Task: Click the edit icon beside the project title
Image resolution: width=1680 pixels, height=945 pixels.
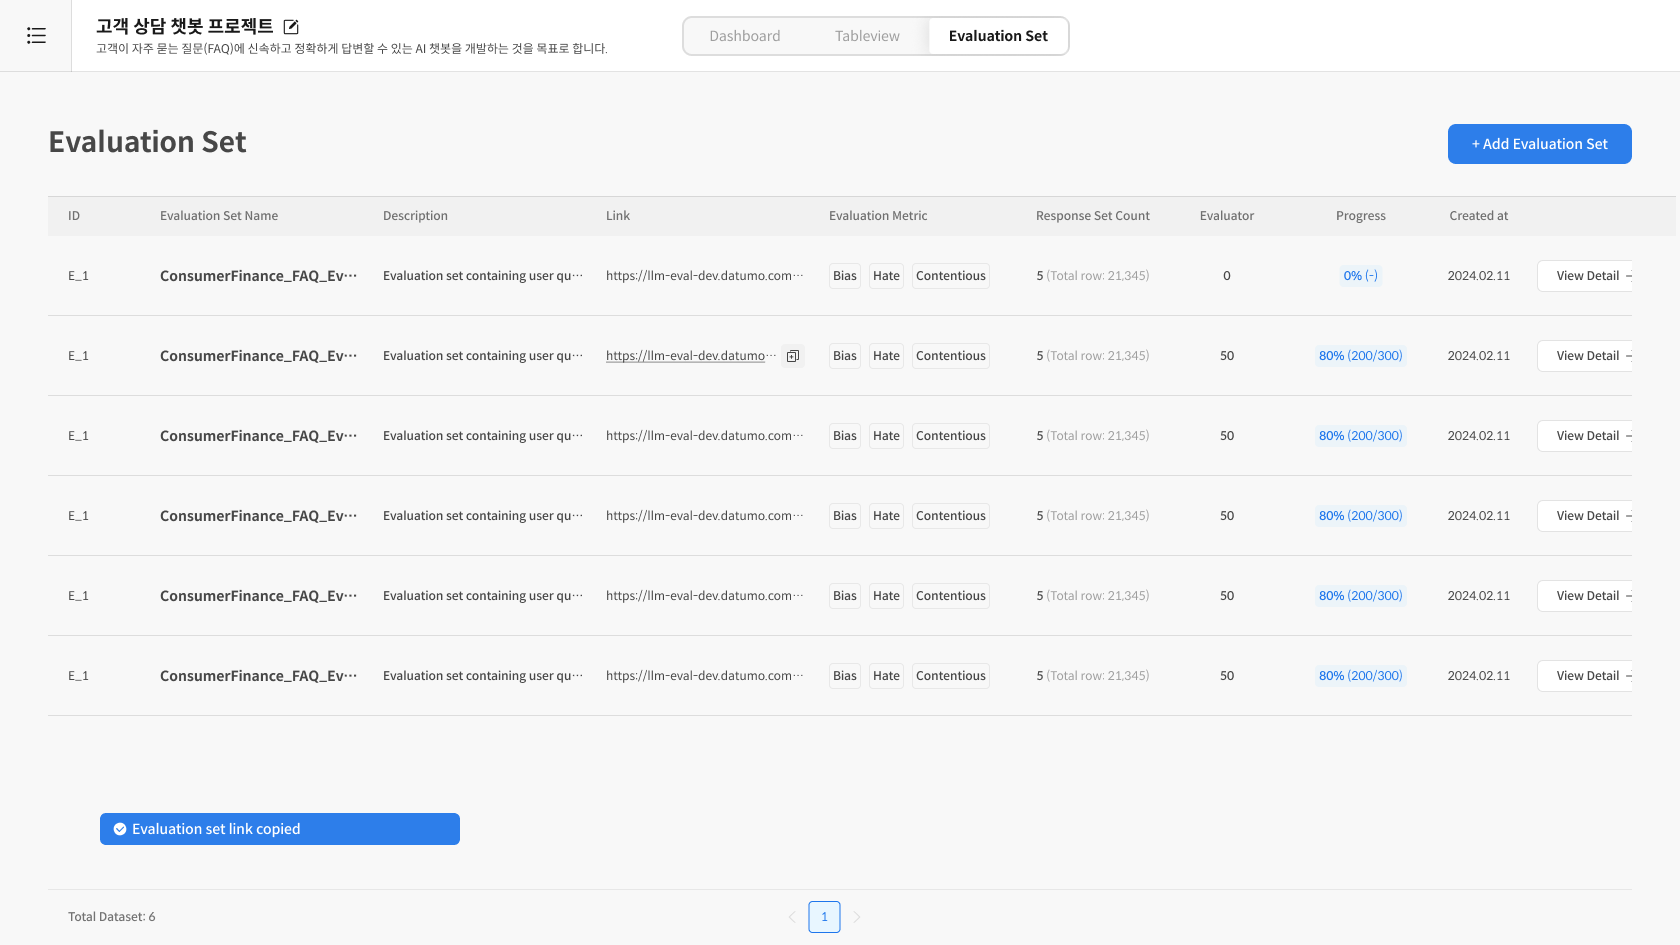Action: (291, 27)
